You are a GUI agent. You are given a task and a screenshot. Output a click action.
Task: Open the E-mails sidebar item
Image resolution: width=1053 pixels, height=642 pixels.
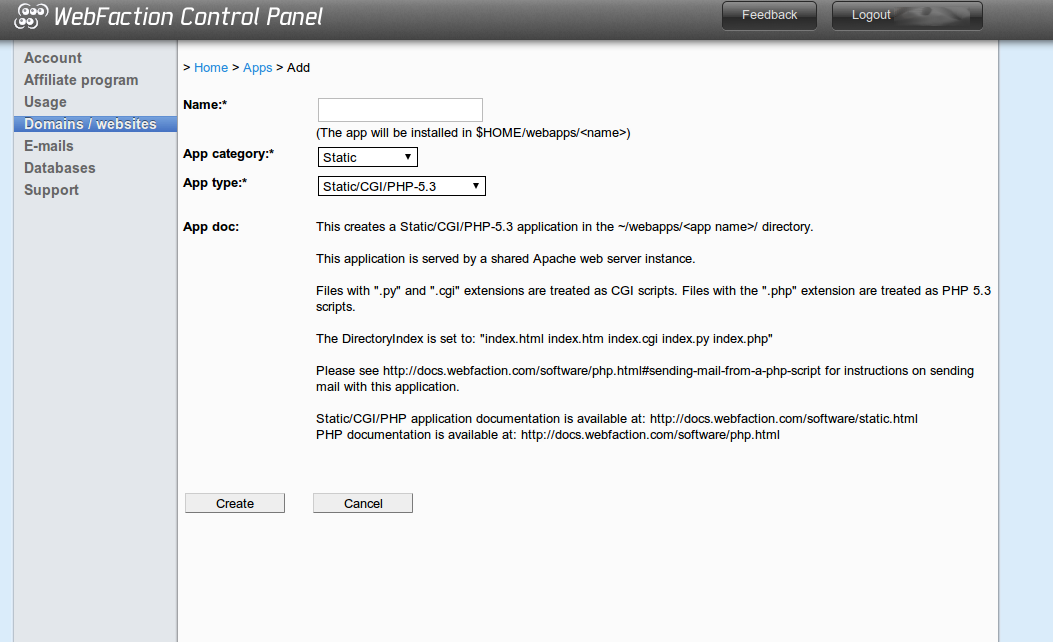(x=49, y=146)
